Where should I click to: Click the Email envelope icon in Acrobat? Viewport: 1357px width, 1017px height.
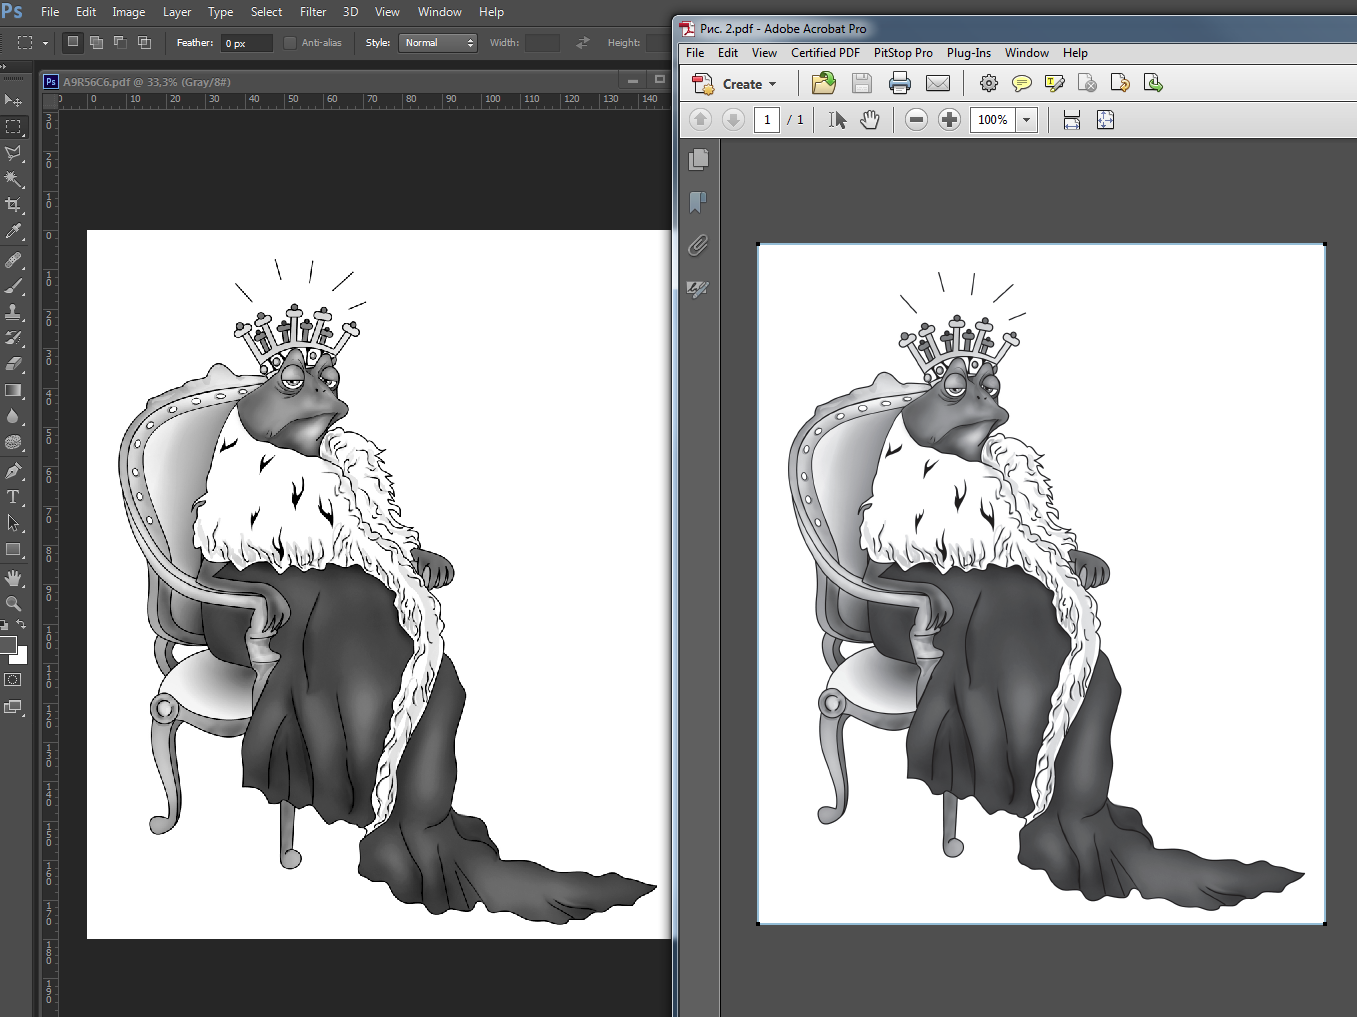tap(938, 83)
